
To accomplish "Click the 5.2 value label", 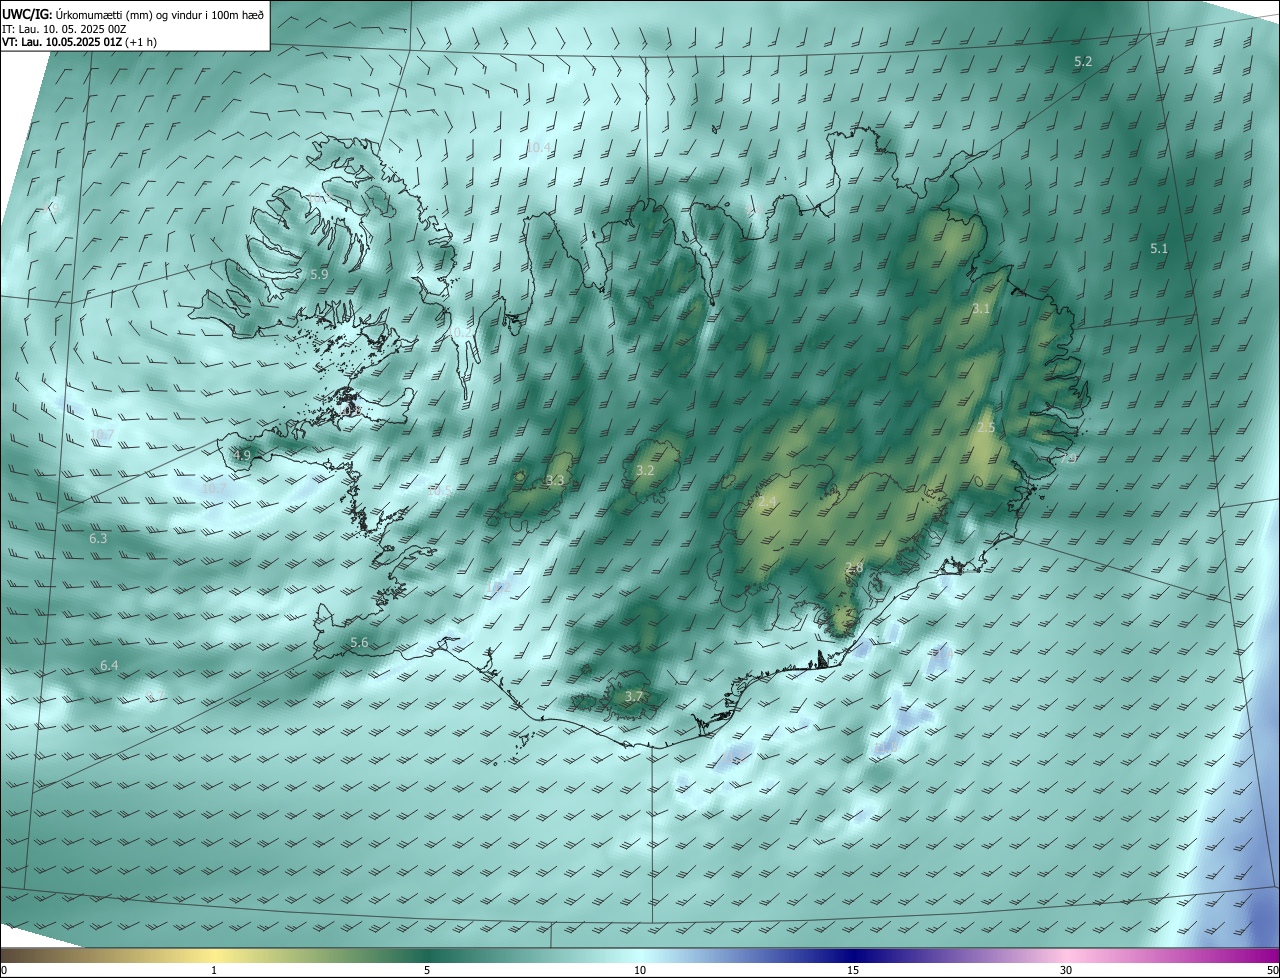I will tap(1083, 62).
